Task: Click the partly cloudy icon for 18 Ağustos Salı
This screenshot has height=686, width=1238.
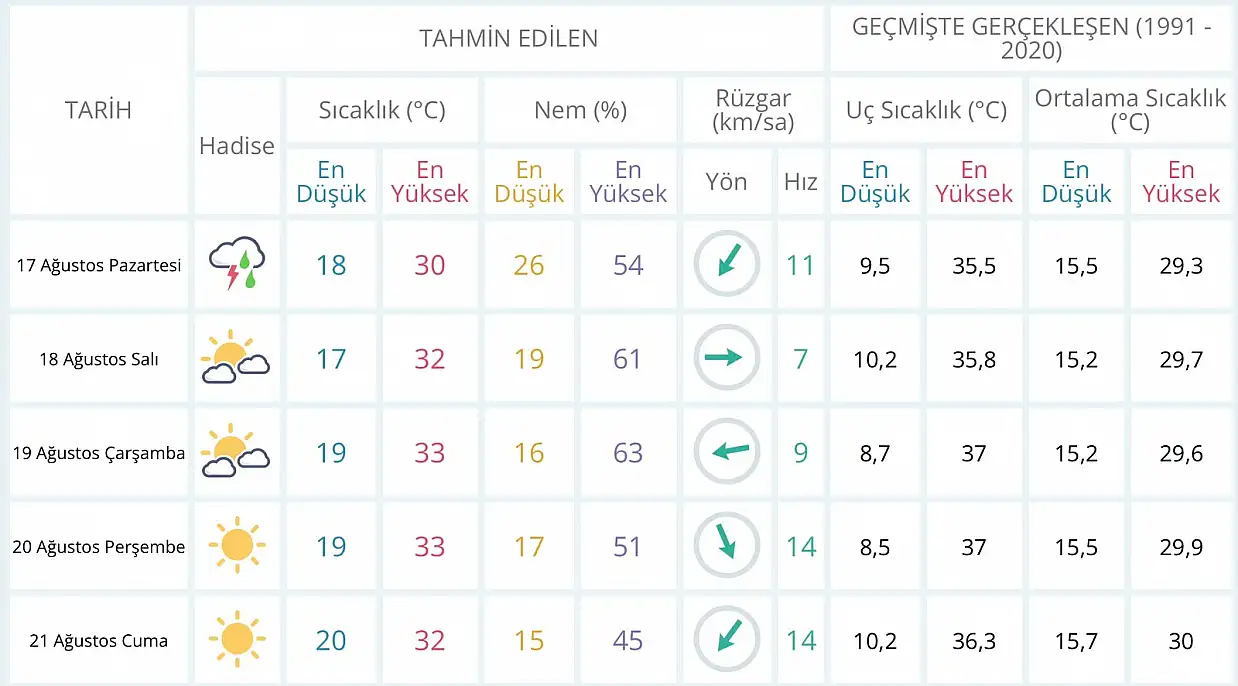Action: [x=235, y=358]
